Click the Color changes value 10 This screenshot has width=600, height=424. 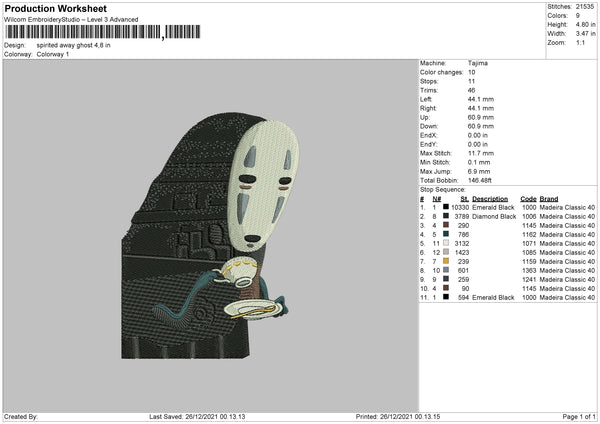(x=471, y=72)
